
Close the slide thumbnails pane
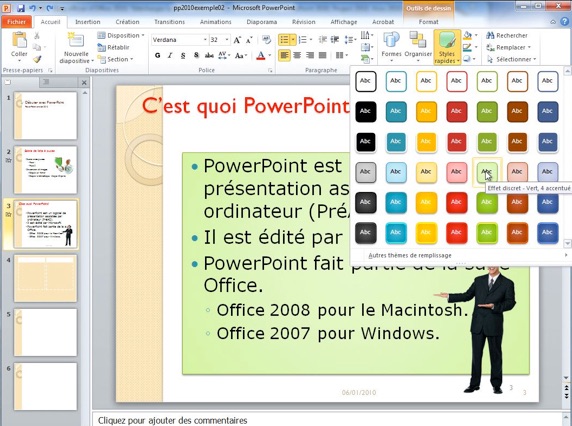[x=84, y=82]
